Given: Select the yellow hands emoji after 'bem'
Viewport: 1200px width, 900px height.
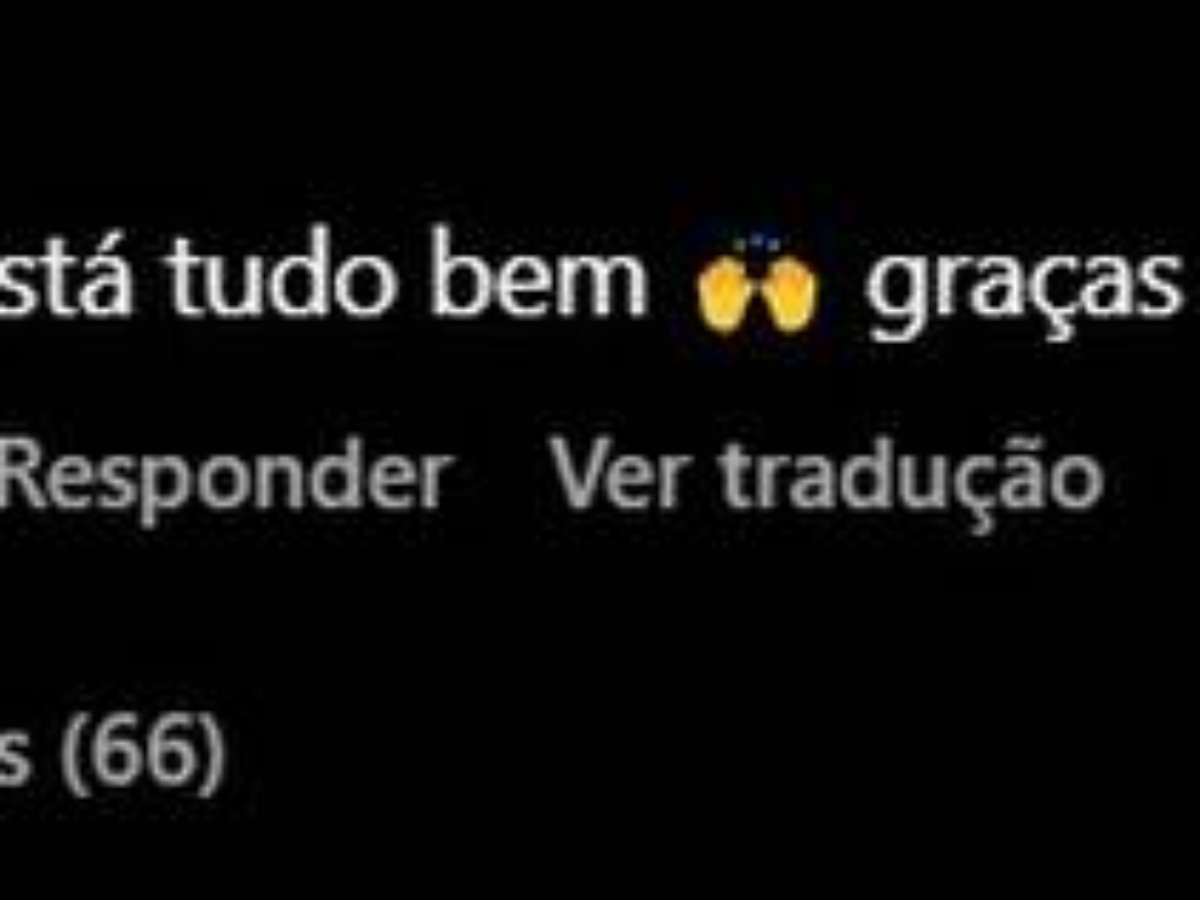Looking at the screenshot, I should click(757, 287).
